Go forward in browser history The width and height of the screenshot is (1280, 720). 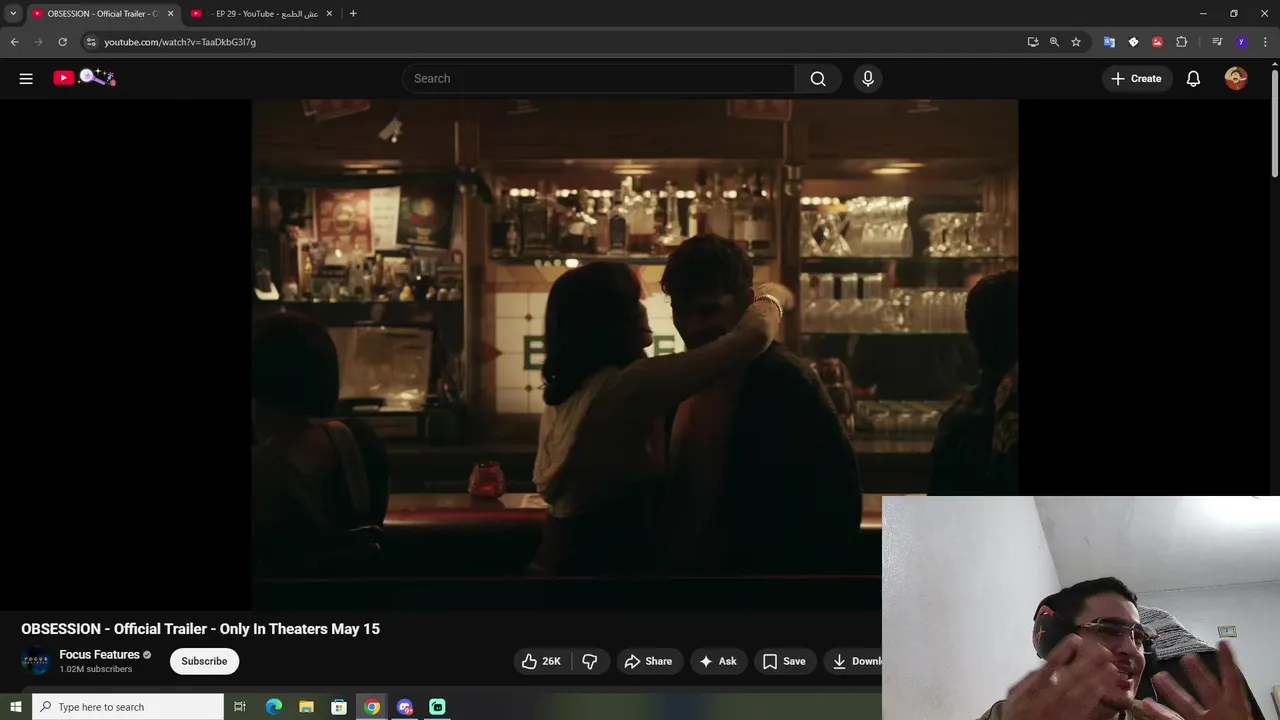[39, 42]
